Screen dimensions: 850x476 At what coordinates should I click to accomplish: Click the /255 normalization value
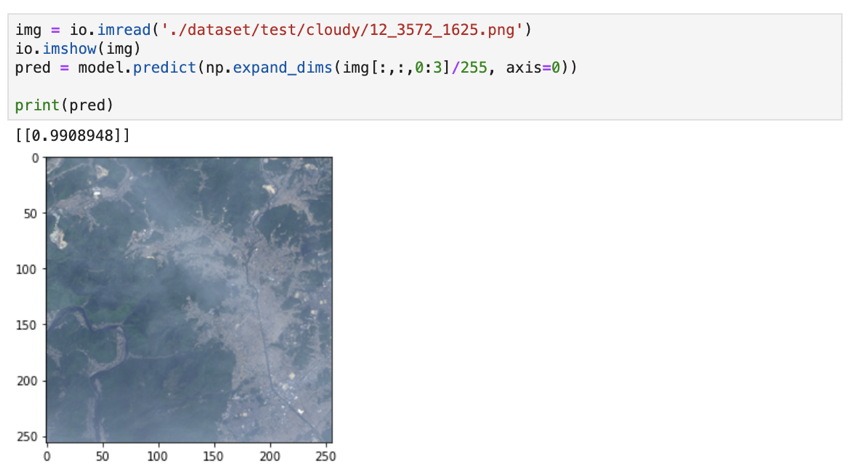click(x=469, y=68)
